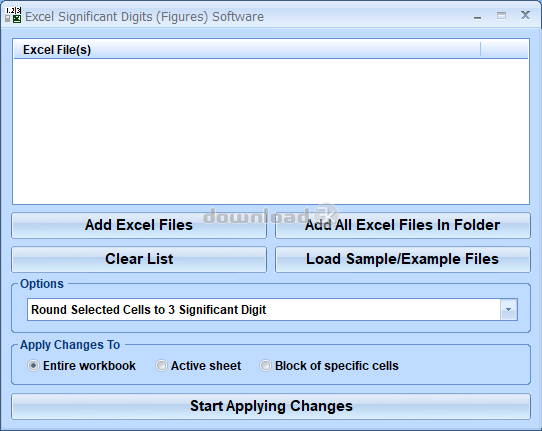The height and width of the screenshot is (431, 542).
Task: Select the Entire workbook radio button
Action: 33,365
